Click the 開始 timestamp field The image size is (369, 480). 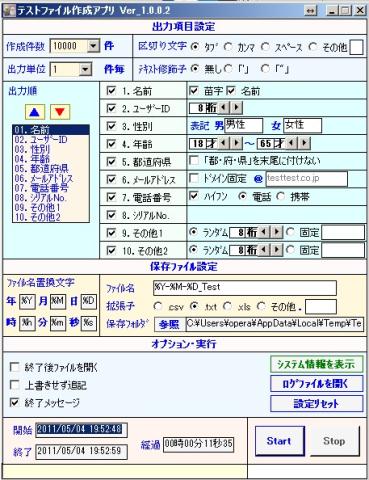[81, 430]
